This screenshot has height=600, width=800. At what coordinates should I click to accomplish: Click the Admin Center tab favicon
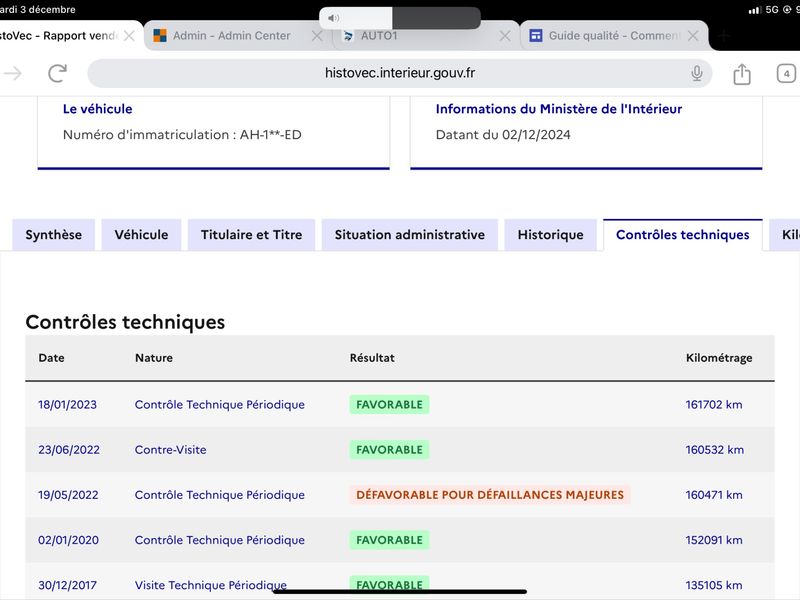coord(160,36)
